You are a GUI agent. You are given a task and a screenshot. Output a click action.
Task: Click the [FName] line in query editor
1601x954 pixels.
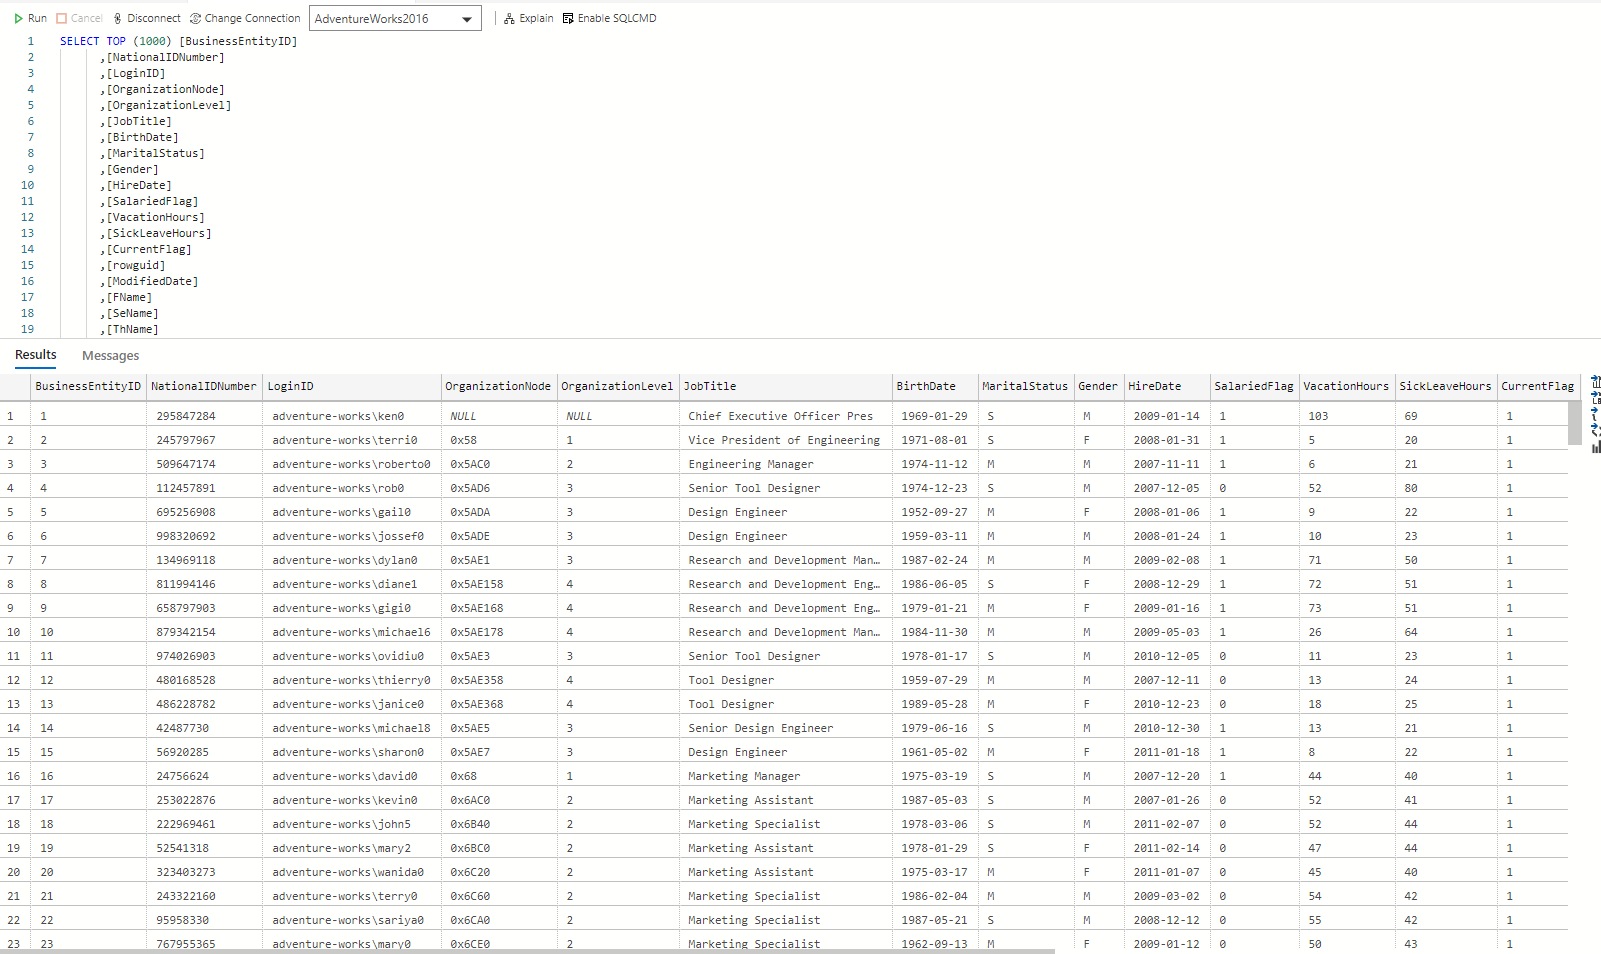tap(126, 297)
